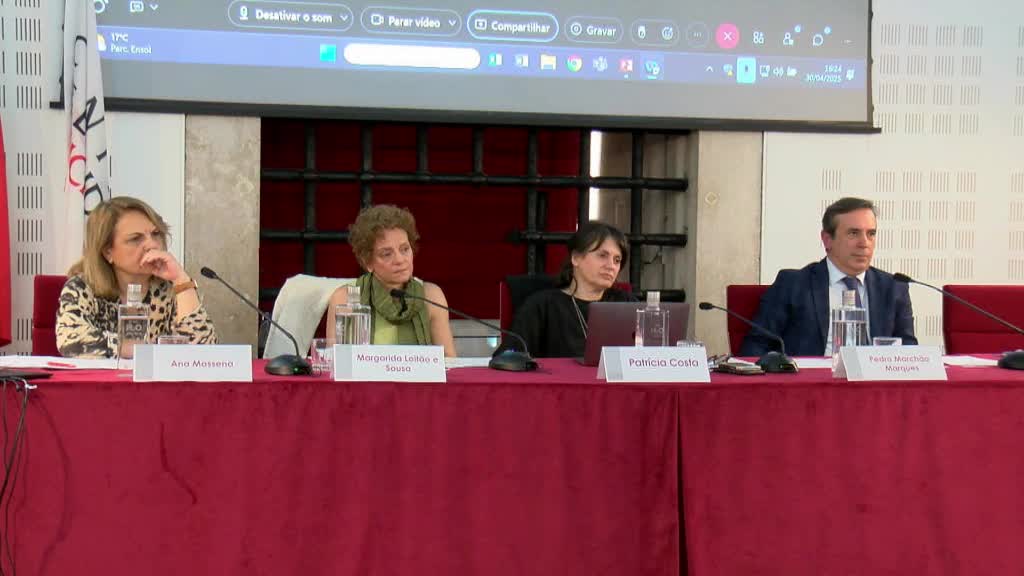The width and height of the screenshot is (1024, 576).
Task: Click the Compartilhar share button
Action: pyautogui.click(x=512, y=26)
